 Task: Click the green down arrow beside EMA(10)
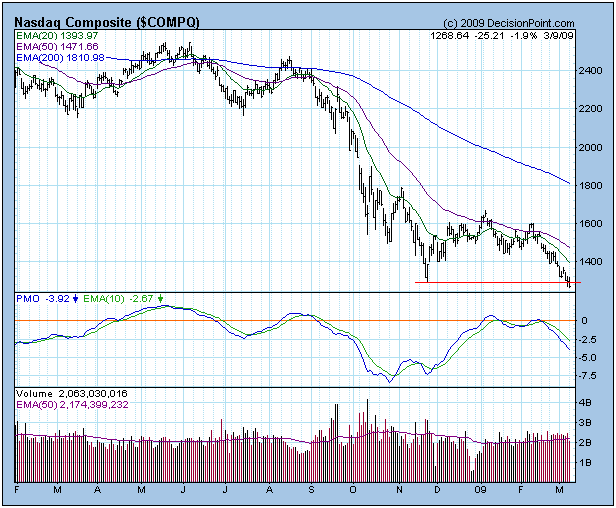(161, 299)
